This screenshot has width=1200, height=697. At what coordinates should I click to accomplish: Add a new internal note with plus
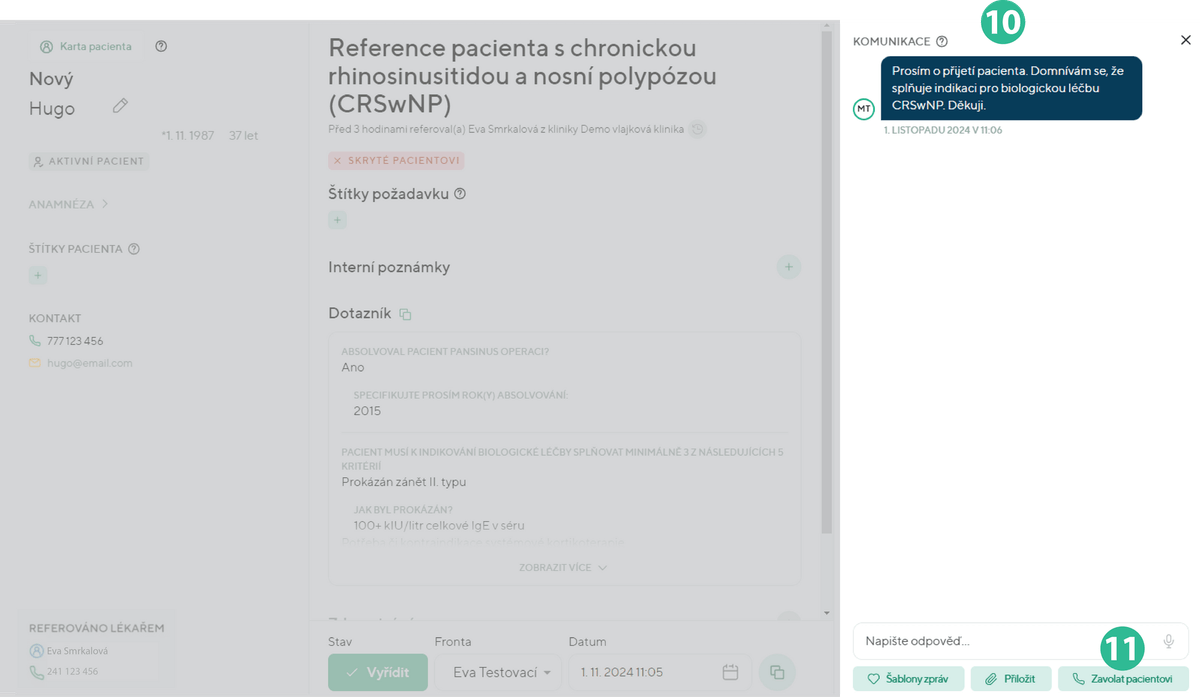[x=788, y=267]
